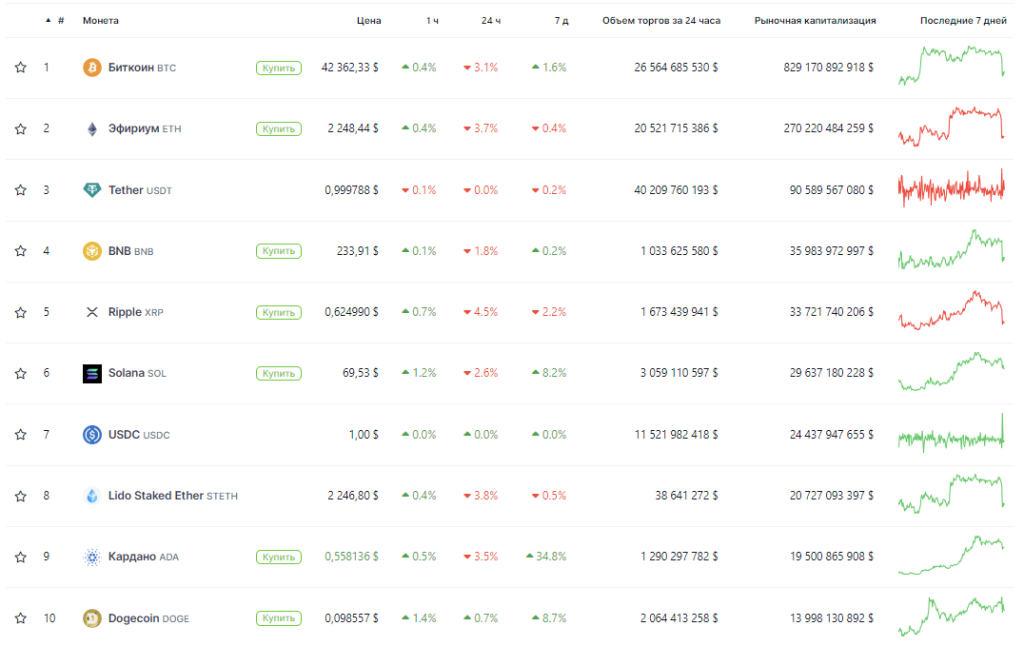Toggle the favorite star for Tether
The image size is (1024, 646).
tap(21, 190)
